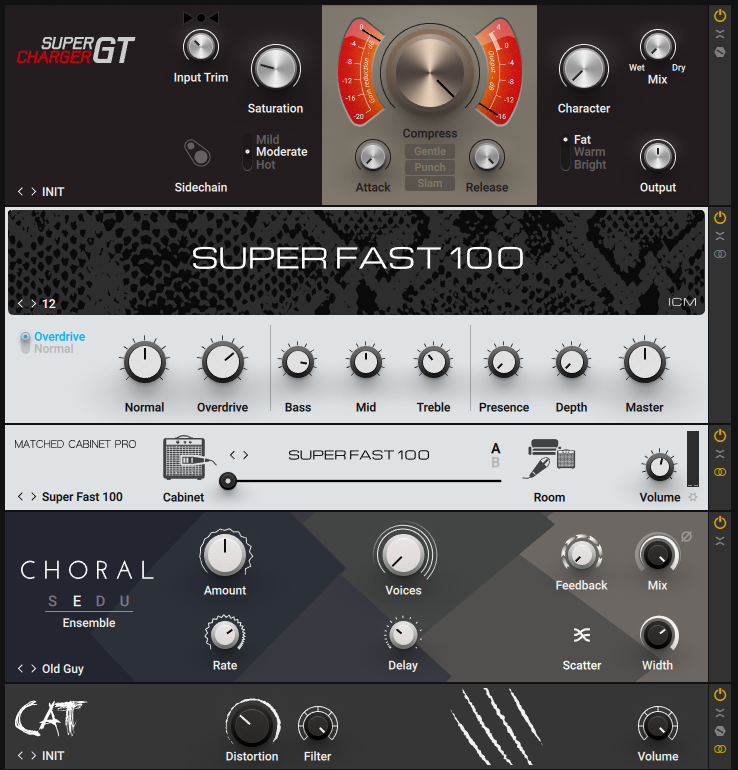
Task: Collapse the Supercharger GT module
Action: (x=720, y=34)
